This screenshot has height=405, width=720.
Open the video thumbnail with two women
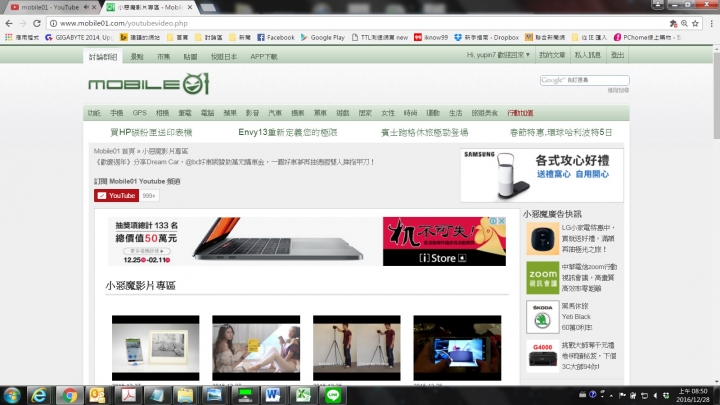[256, 348]
